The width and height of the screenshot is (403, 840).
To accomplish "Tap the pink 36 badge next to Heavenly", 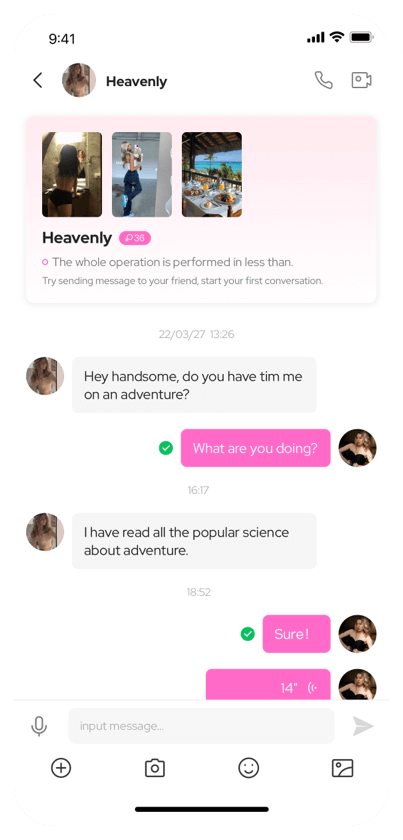I will coord(135,238).
